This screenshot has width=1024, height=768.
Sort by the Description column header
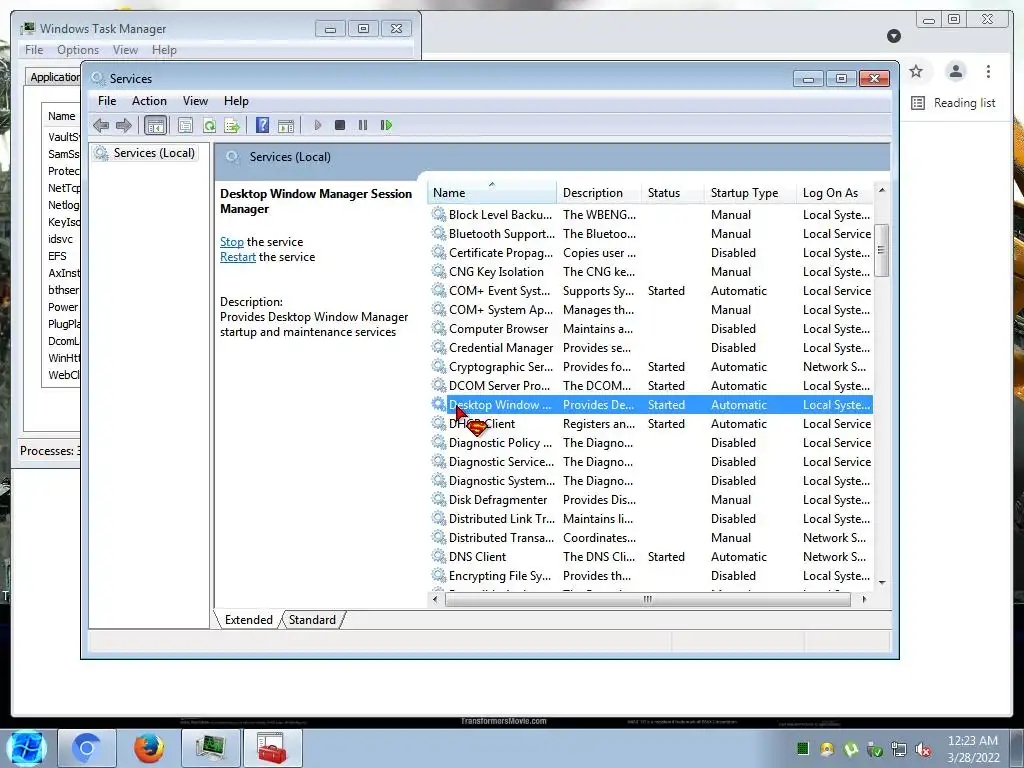599,193
